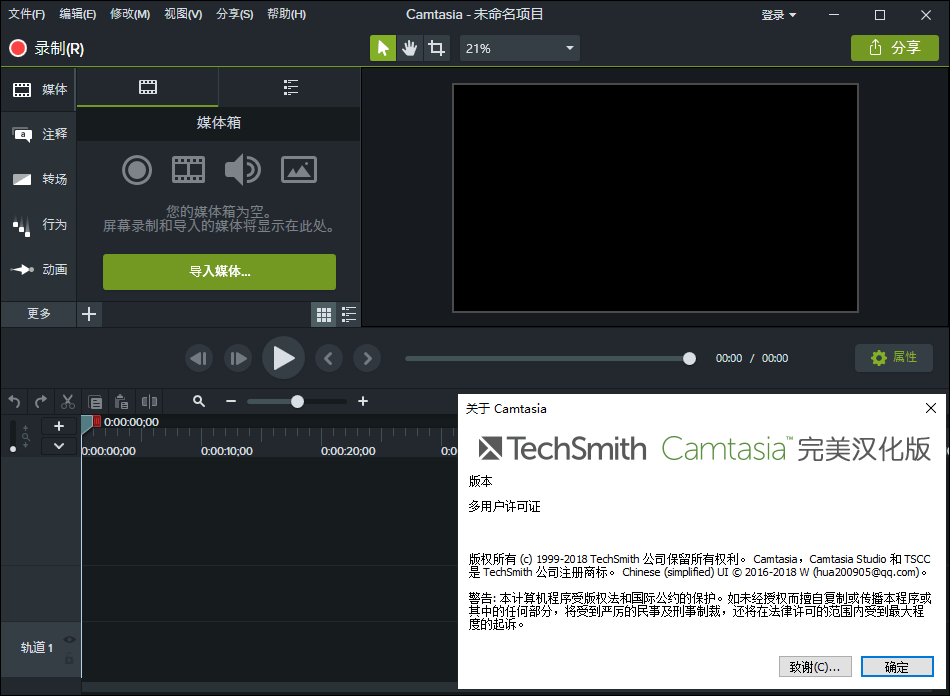Click the playback scrubber slider handle
The height and width of the screenshot is (696, 950).
(689, 359)
